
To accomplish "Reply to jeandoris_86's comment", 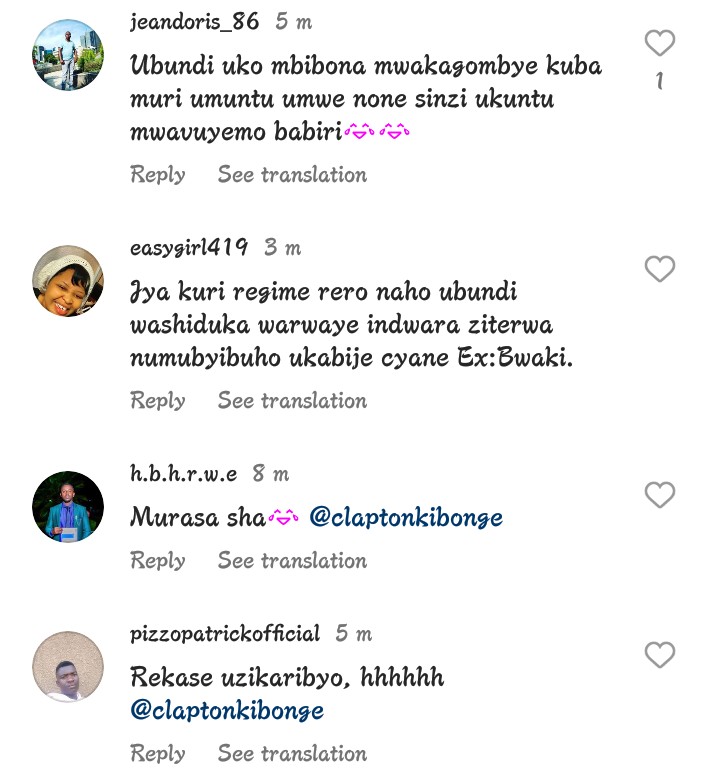I will point(158,175).
